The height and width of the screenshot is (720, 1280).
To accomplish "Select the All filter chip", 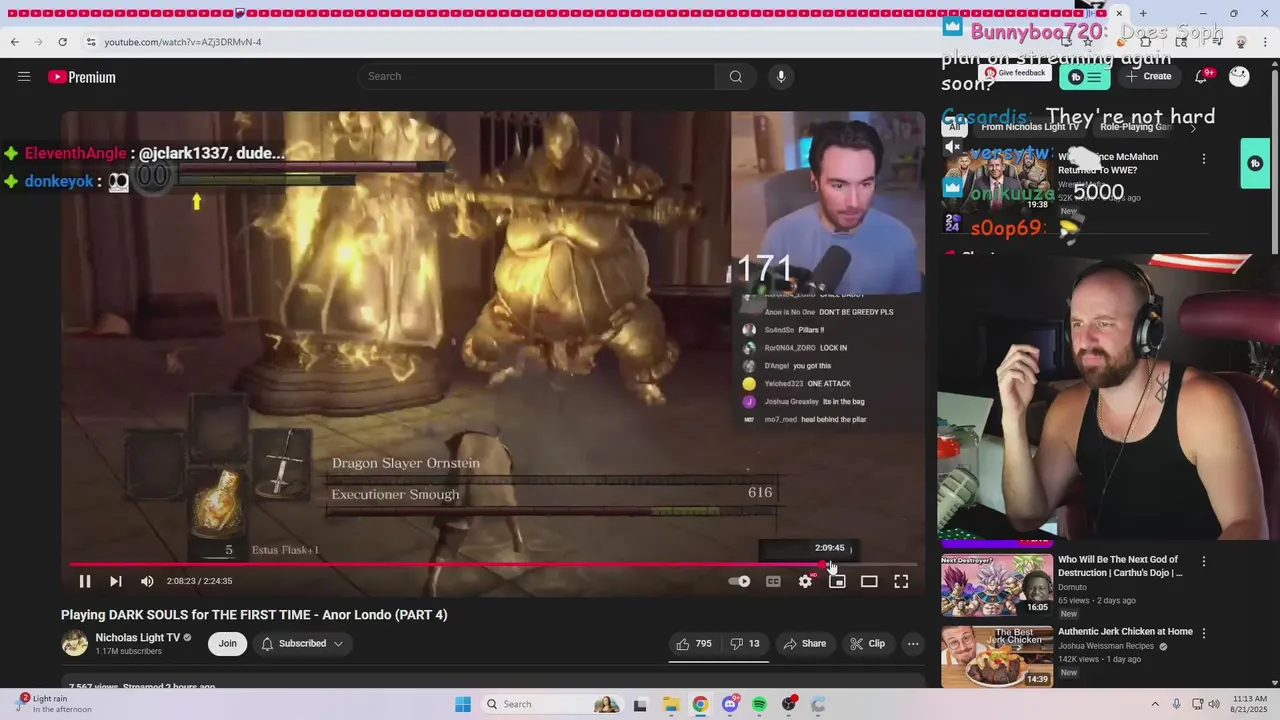I will click(955, 127).
